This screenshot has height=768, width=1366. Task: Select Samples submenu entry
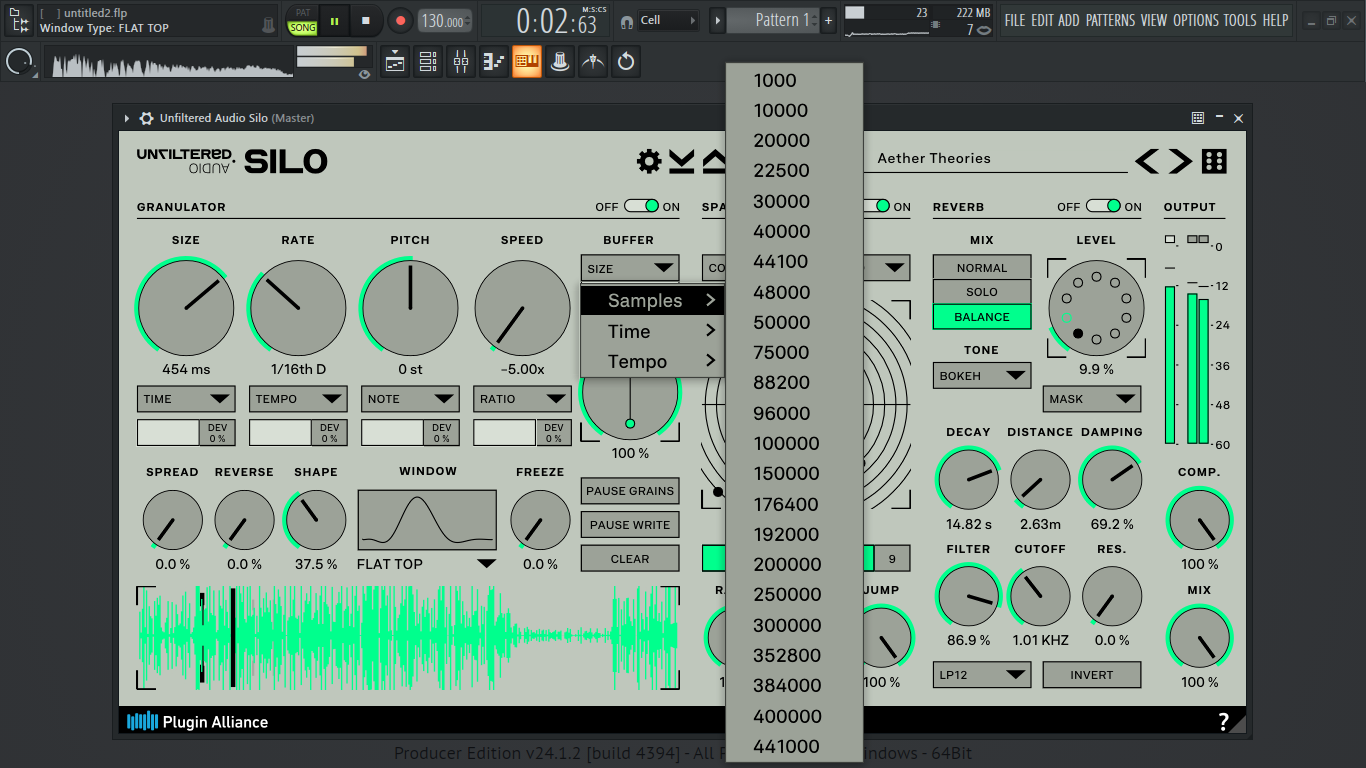652,301
